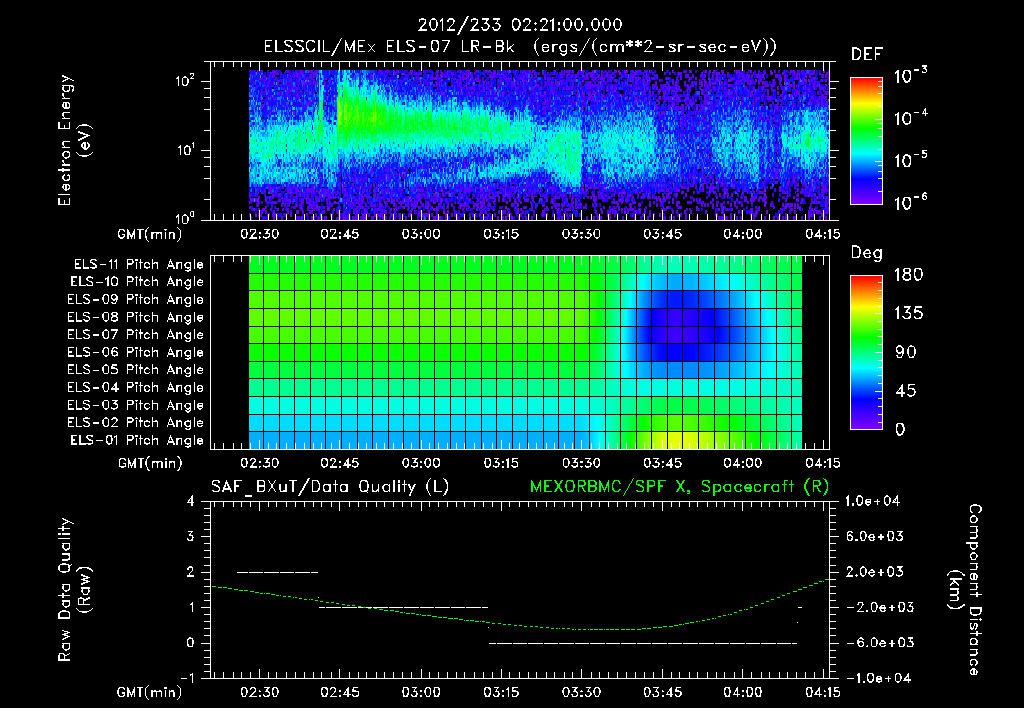
Task: Select the ELS-09 Pitch Angle row label
Action: click(136, 300)
